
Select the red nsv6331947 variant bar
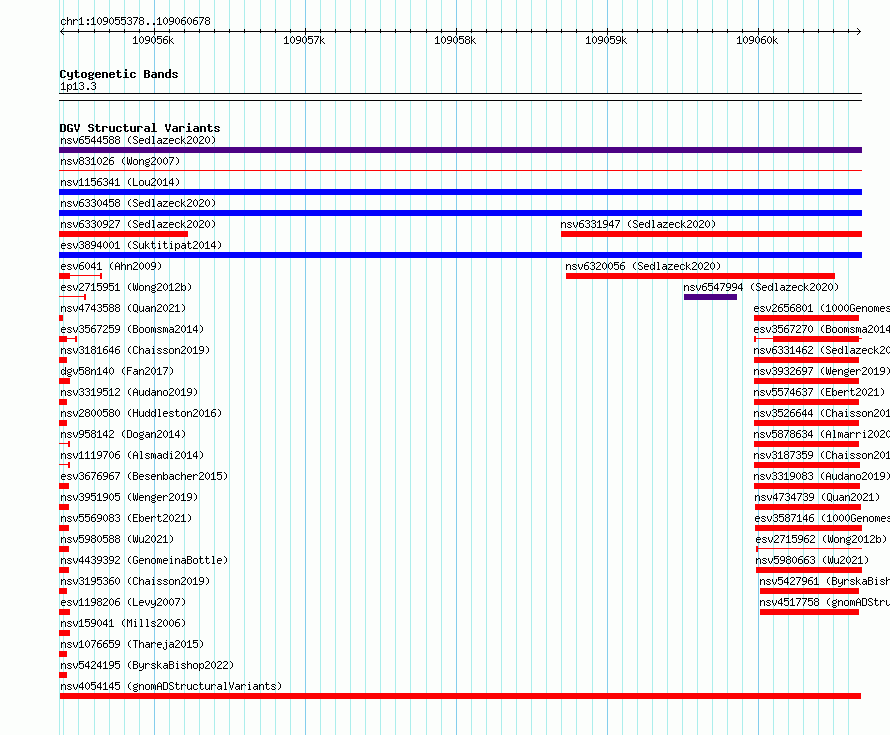[711, 234]
